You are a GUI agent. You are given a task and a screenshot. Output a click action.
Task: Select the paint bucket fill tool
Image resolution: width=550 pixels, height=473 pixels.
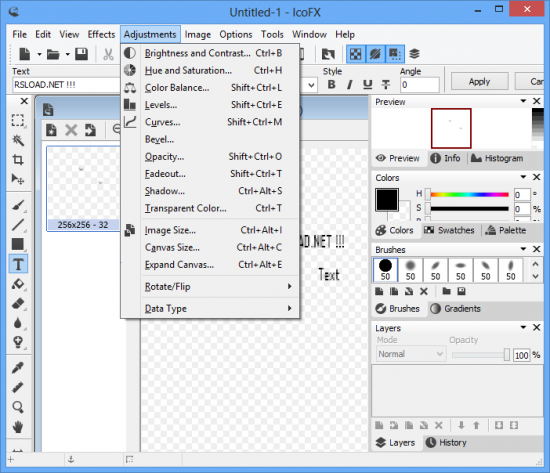pos(18,284)
